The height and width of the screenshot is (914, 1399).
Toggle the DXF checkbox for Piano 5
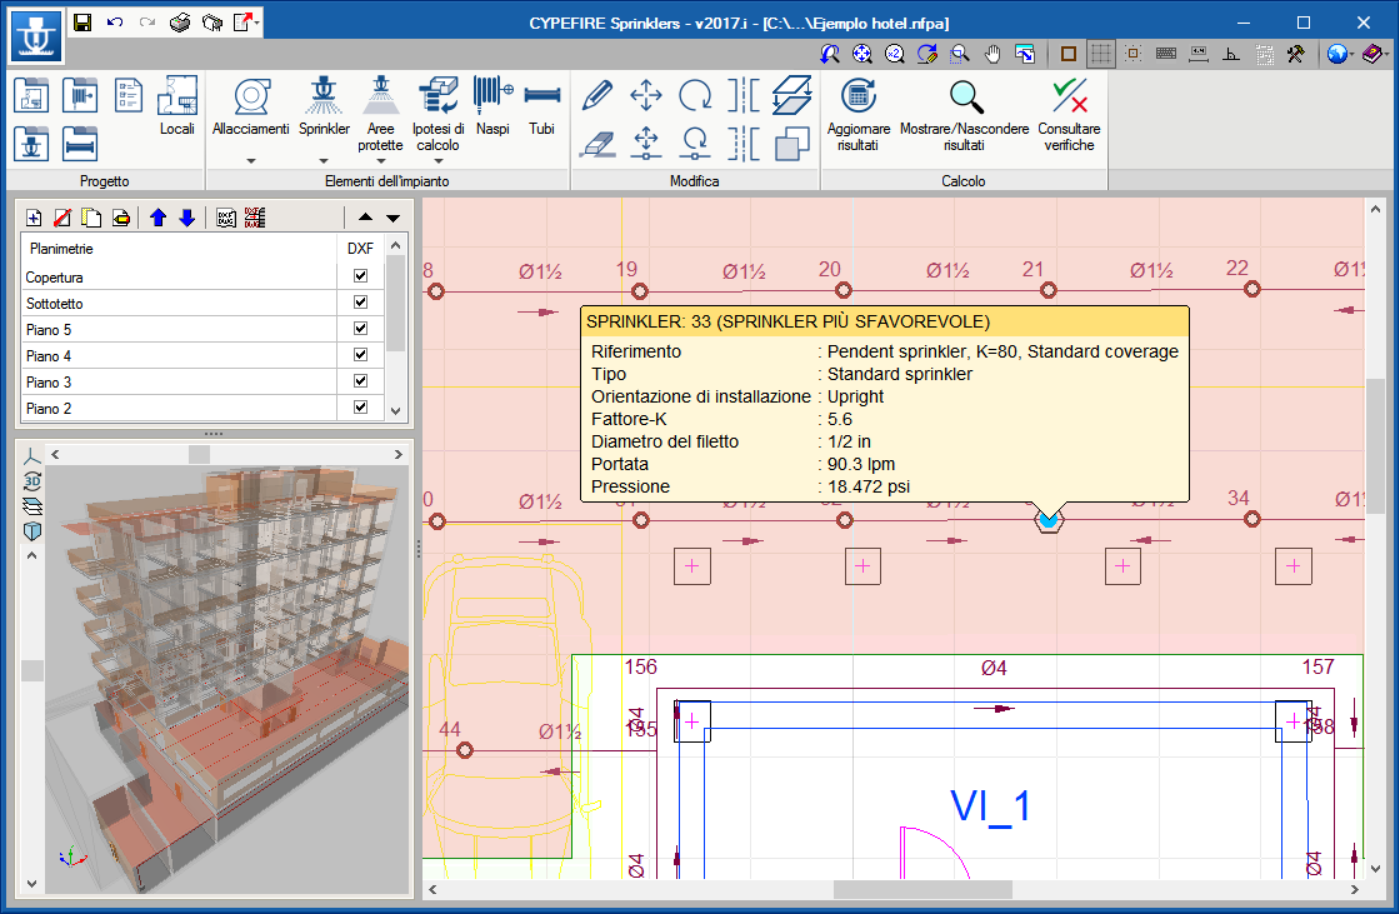point(361,328)
